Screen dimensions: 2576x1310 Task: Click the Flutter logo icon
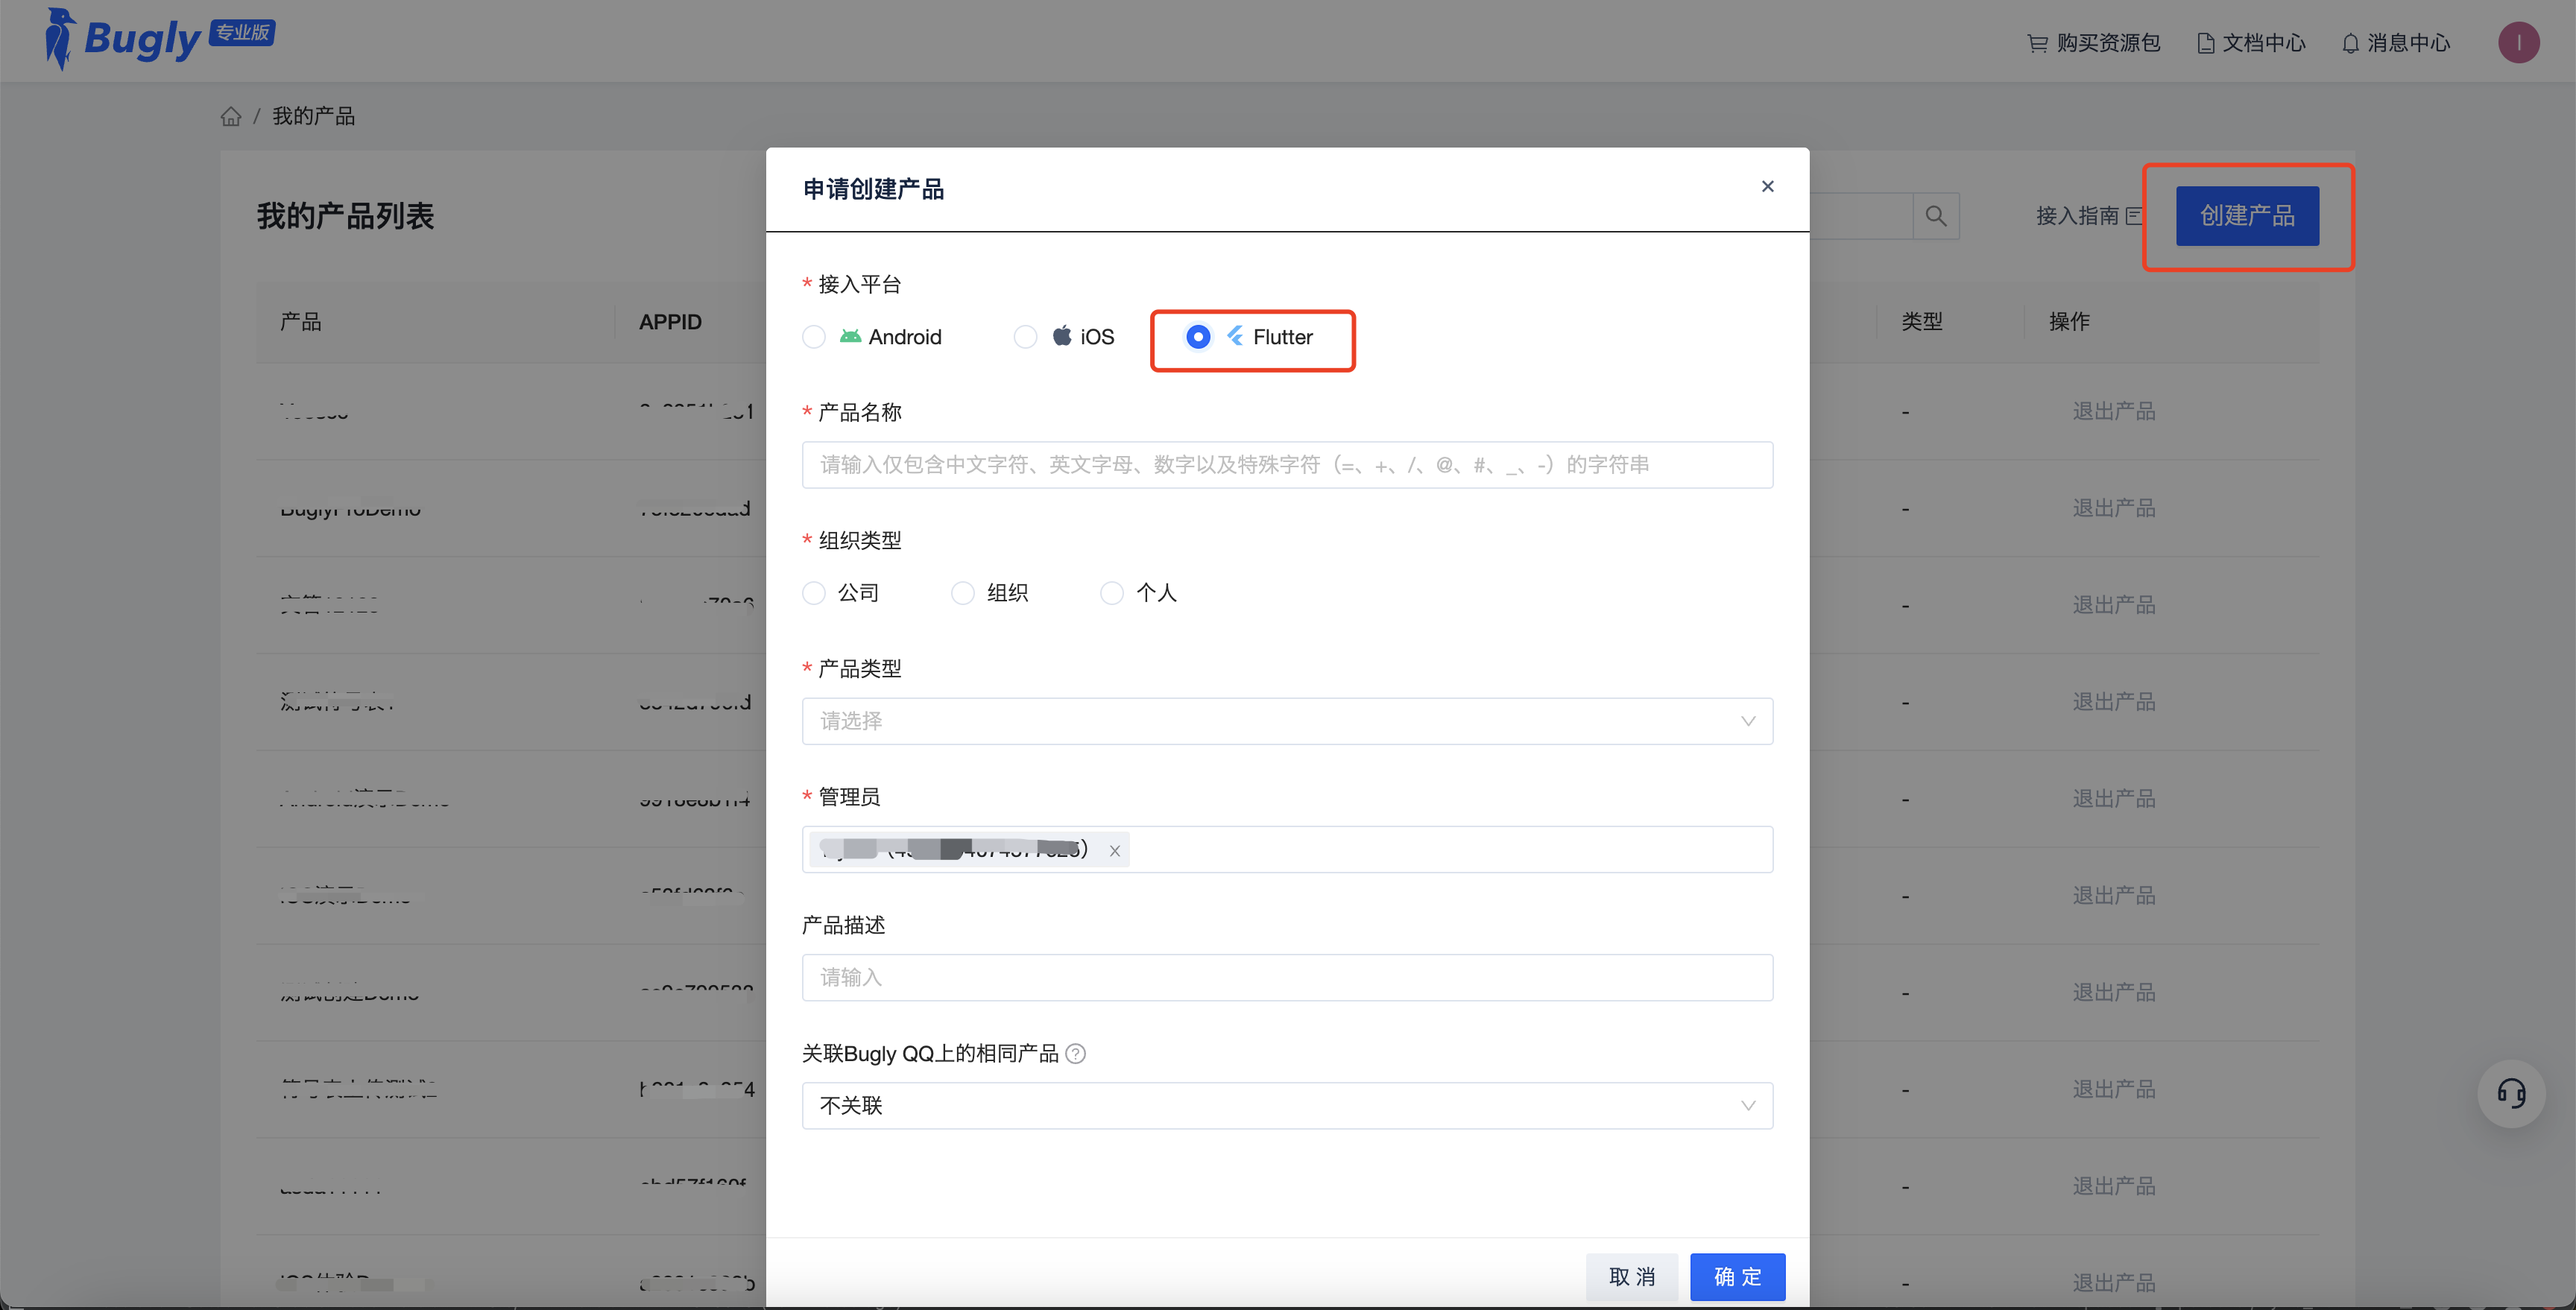1235,336
